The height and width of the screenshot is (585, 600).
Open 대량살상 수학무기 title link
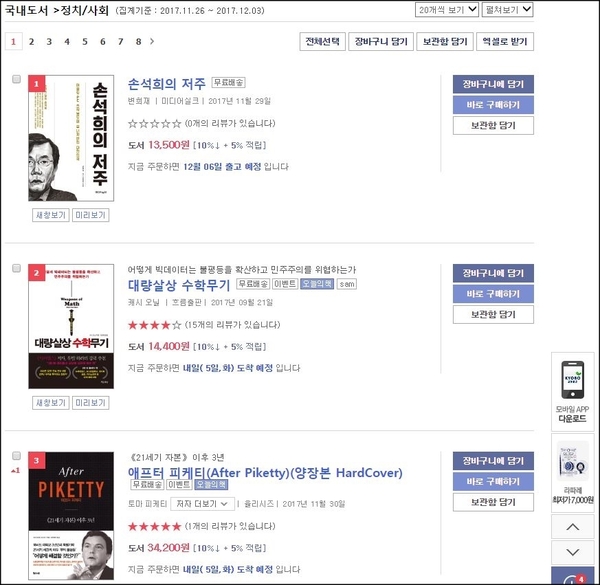pos(179,285)
